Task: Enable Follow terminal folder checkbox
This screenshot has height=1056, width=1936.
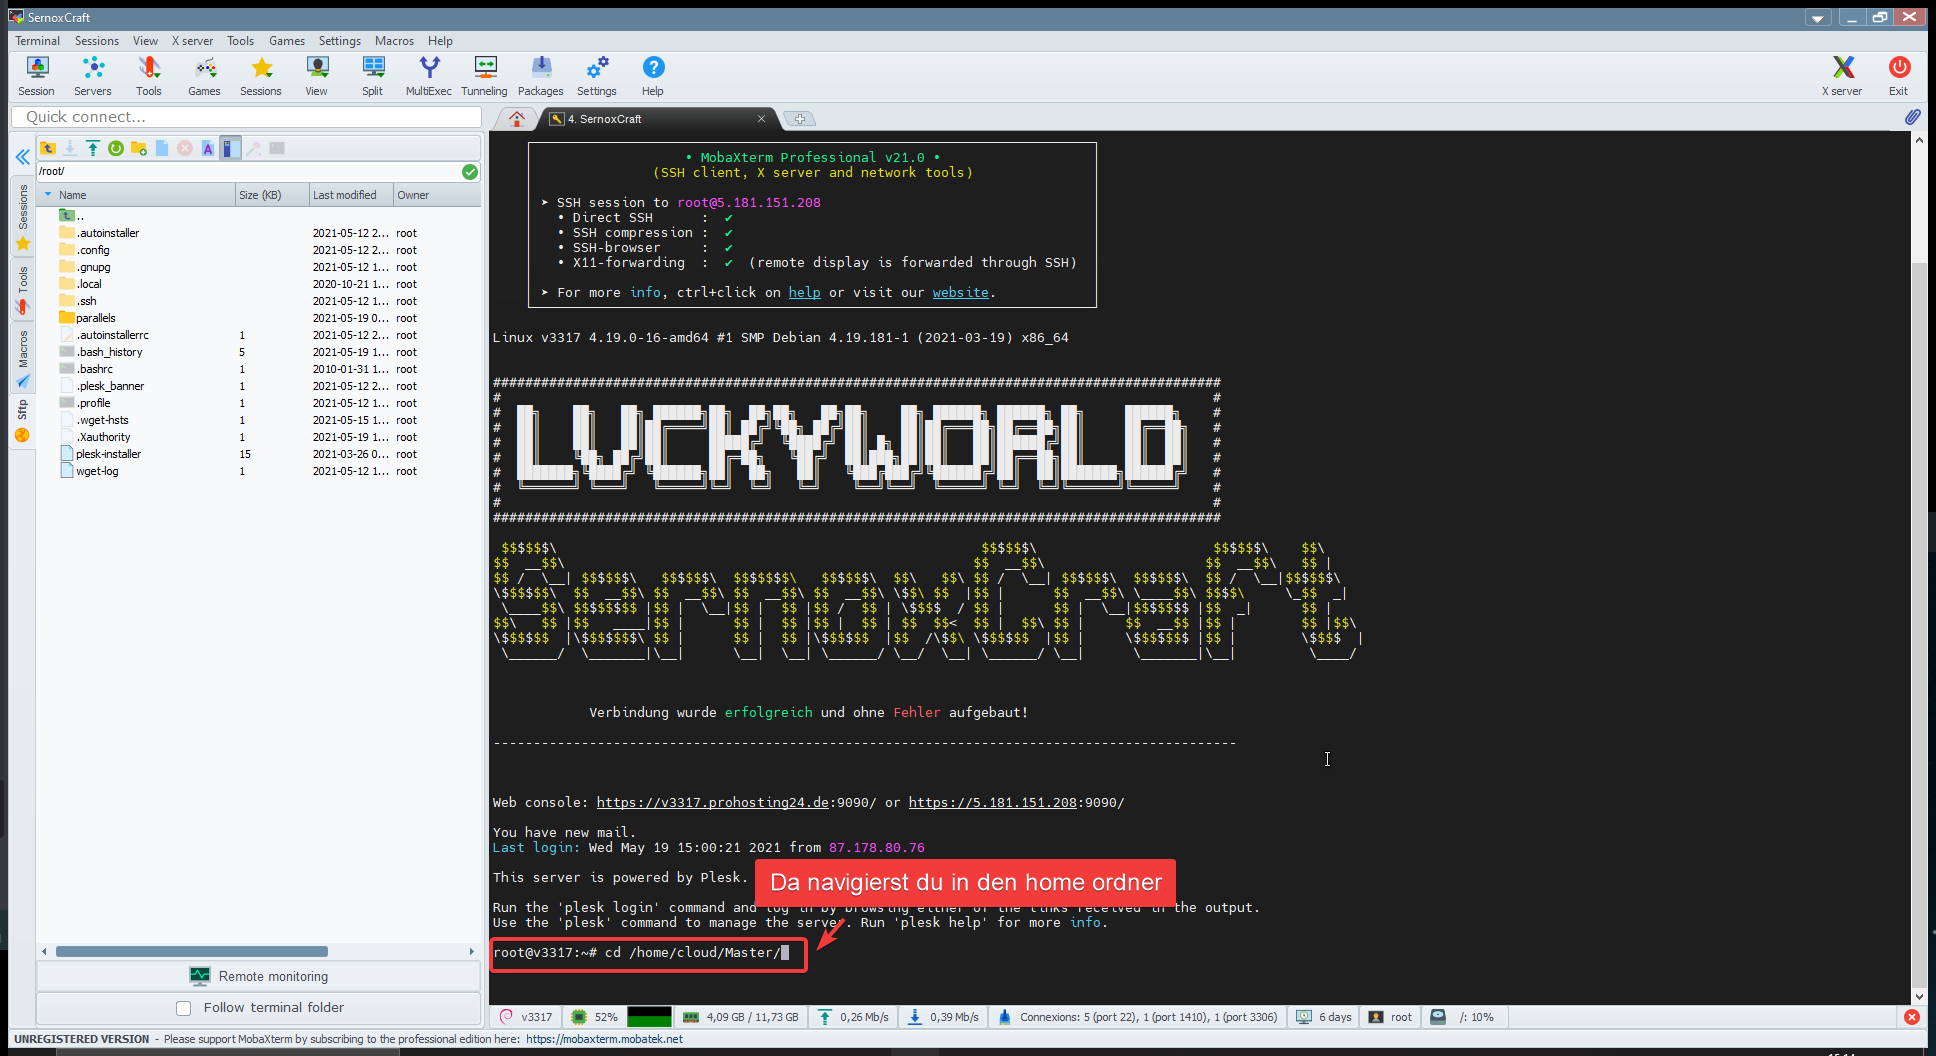Action: (184, 1008)
